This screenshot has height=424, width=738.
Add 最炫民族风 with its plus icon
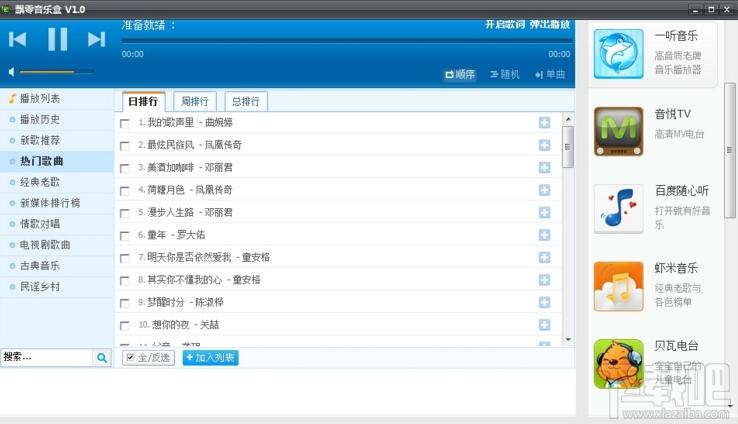[545, 145]
